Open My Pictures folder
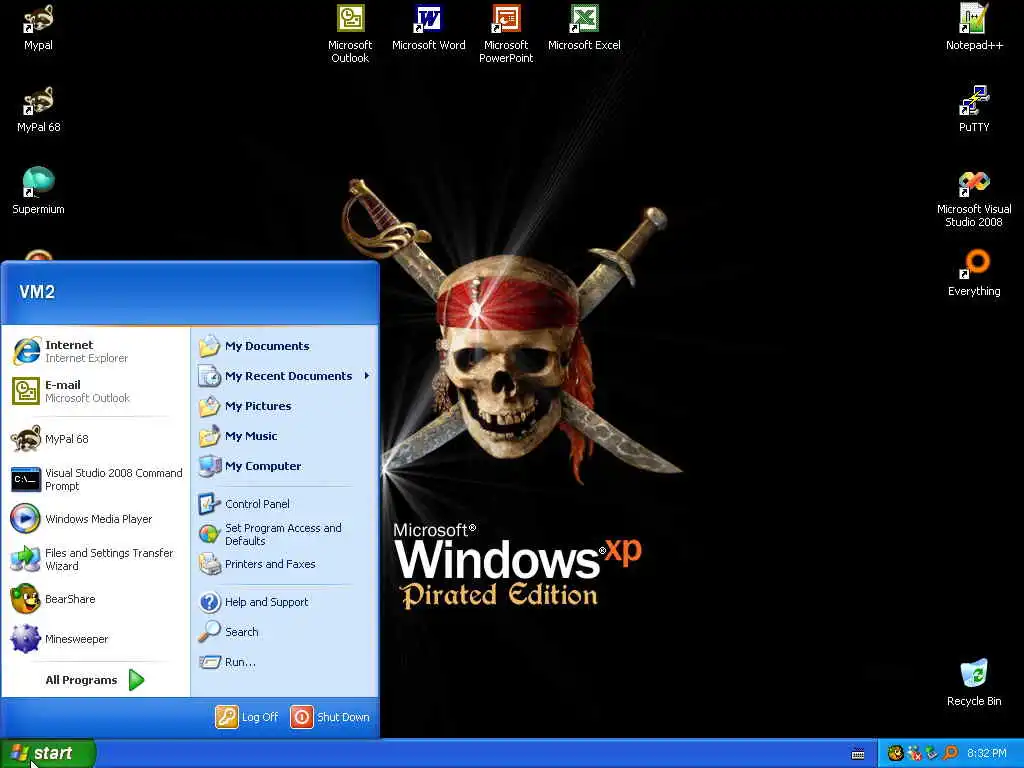The image size is (1024, 768). (x=285, y=406)
